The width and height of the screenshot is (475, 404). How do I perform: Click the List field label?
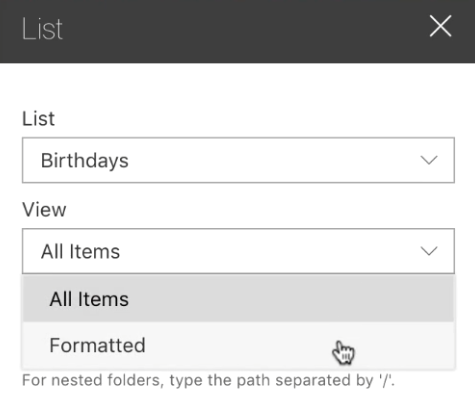(38, 118)
